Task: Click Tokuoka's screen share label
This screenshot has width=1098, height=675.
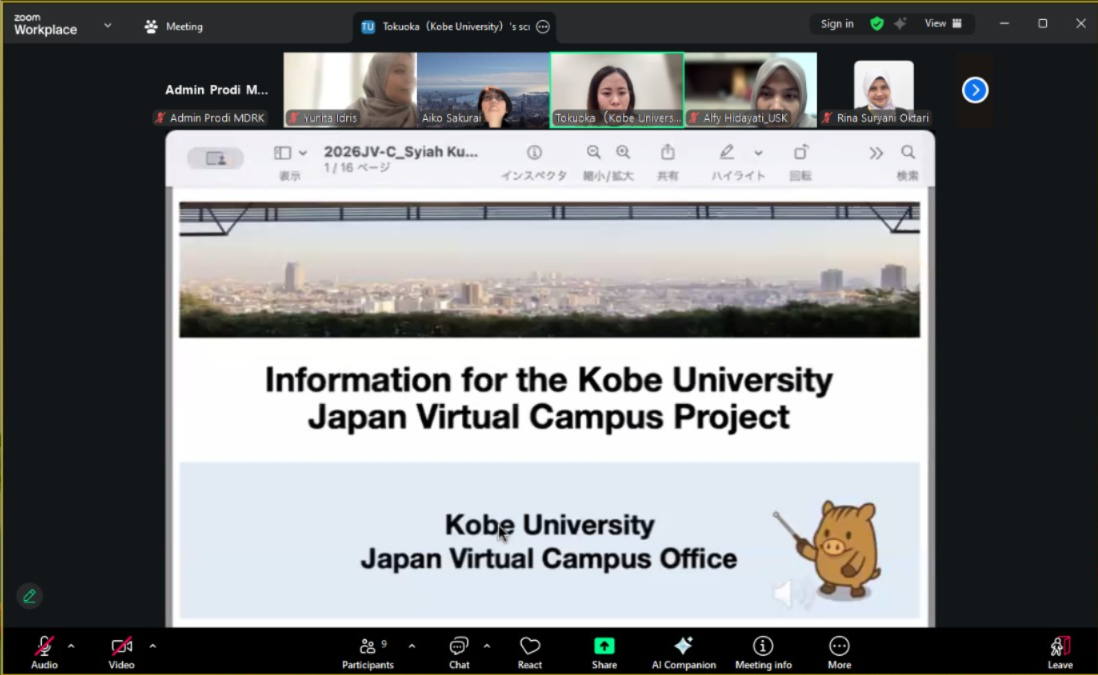Action: [455, 27]
